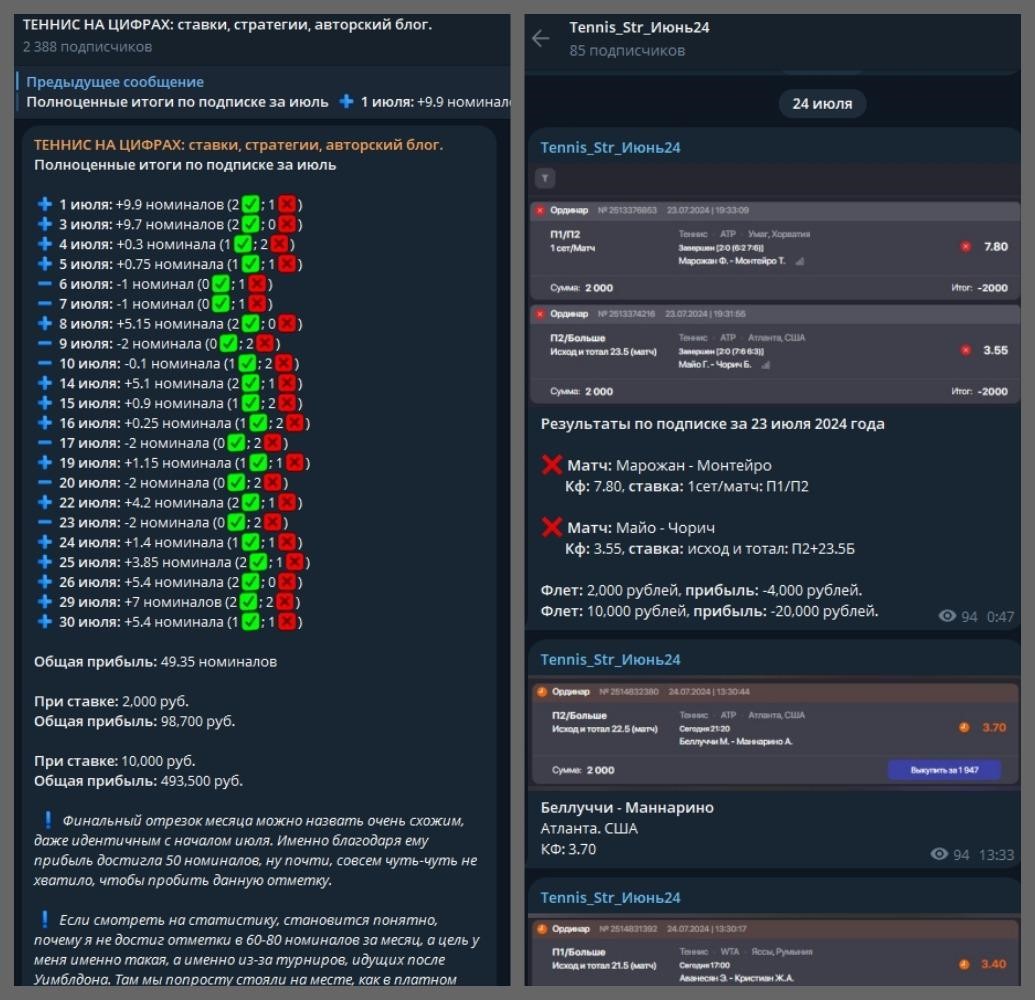Click the filter icon above the bet slips

click(545, 178)
